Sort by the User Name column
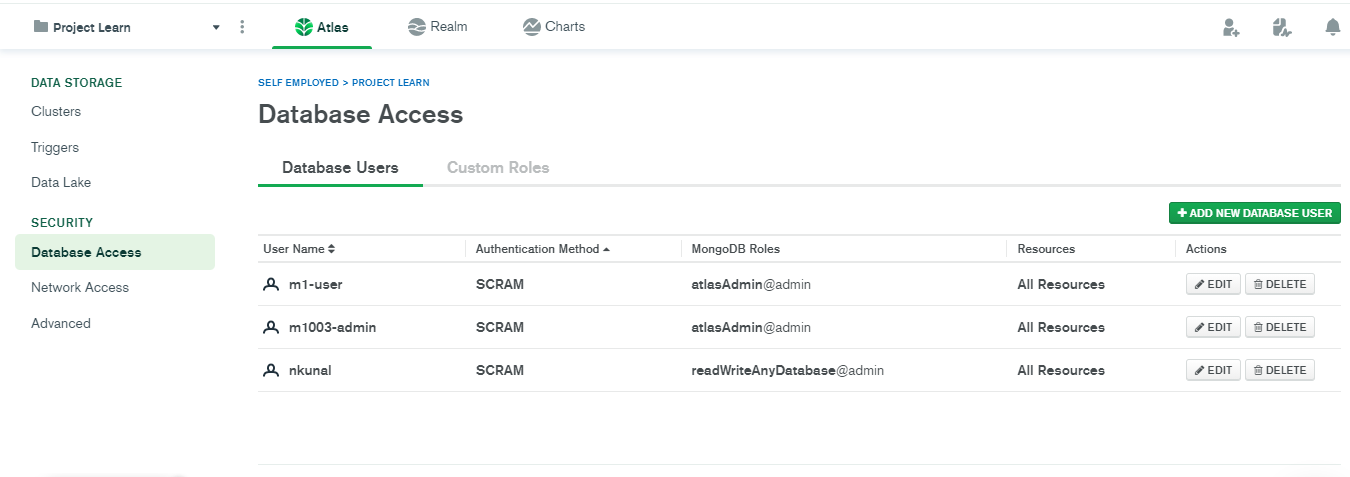Image resolution: width=1350 pixels, height=477 pixels. (x=299, y=249)
